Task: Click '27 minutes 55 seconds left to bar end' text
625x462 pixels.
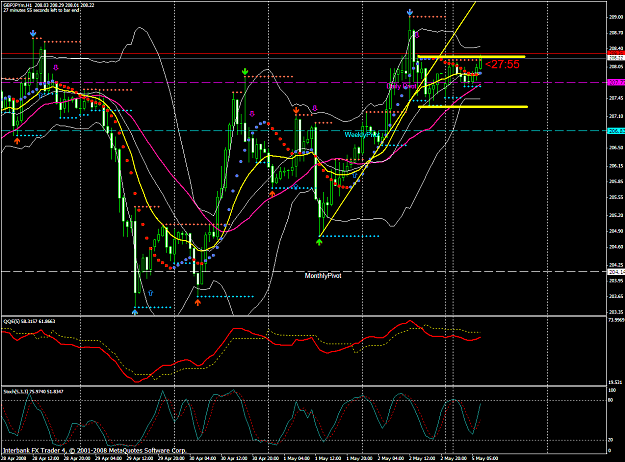Action: tap(41, 10)
